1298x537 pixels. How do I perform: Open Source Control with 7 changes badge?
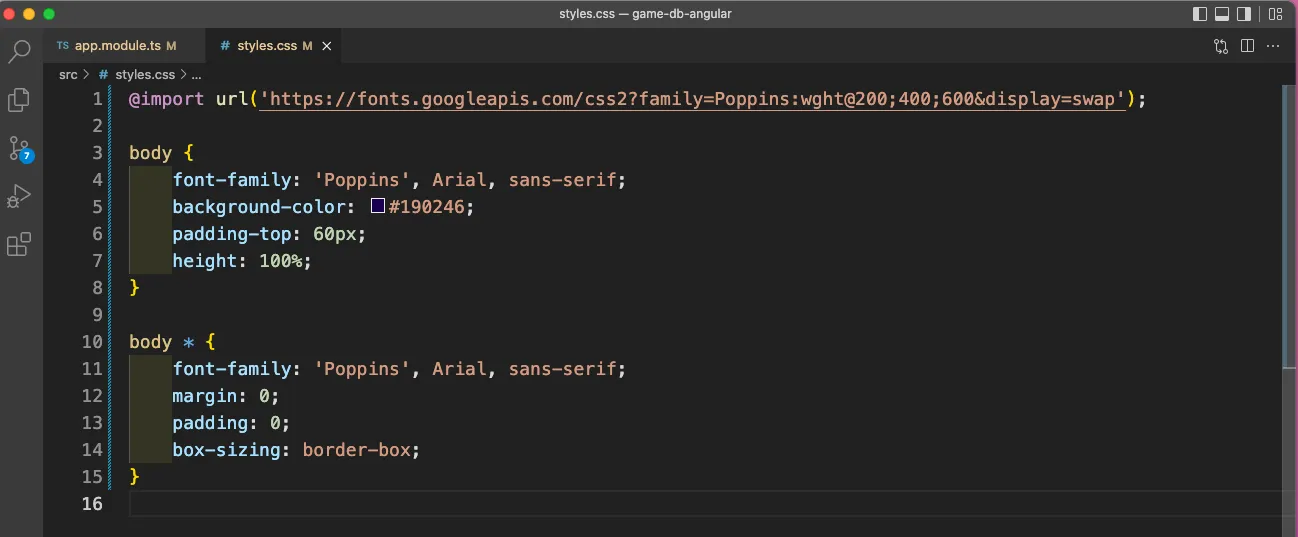click(x=20, y=149)
